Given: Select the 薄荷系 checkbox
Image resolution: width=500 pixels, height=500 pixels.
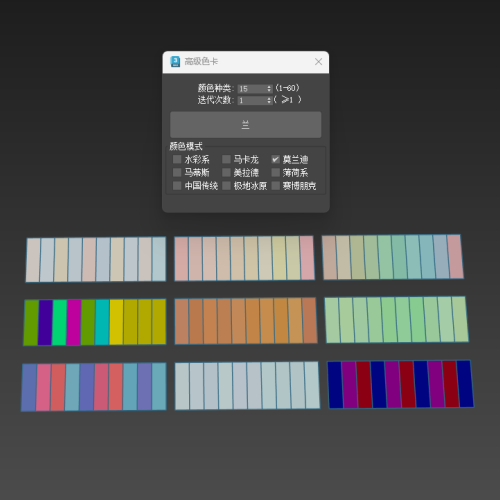Looking at the screenshot, I should click(275, 172).
